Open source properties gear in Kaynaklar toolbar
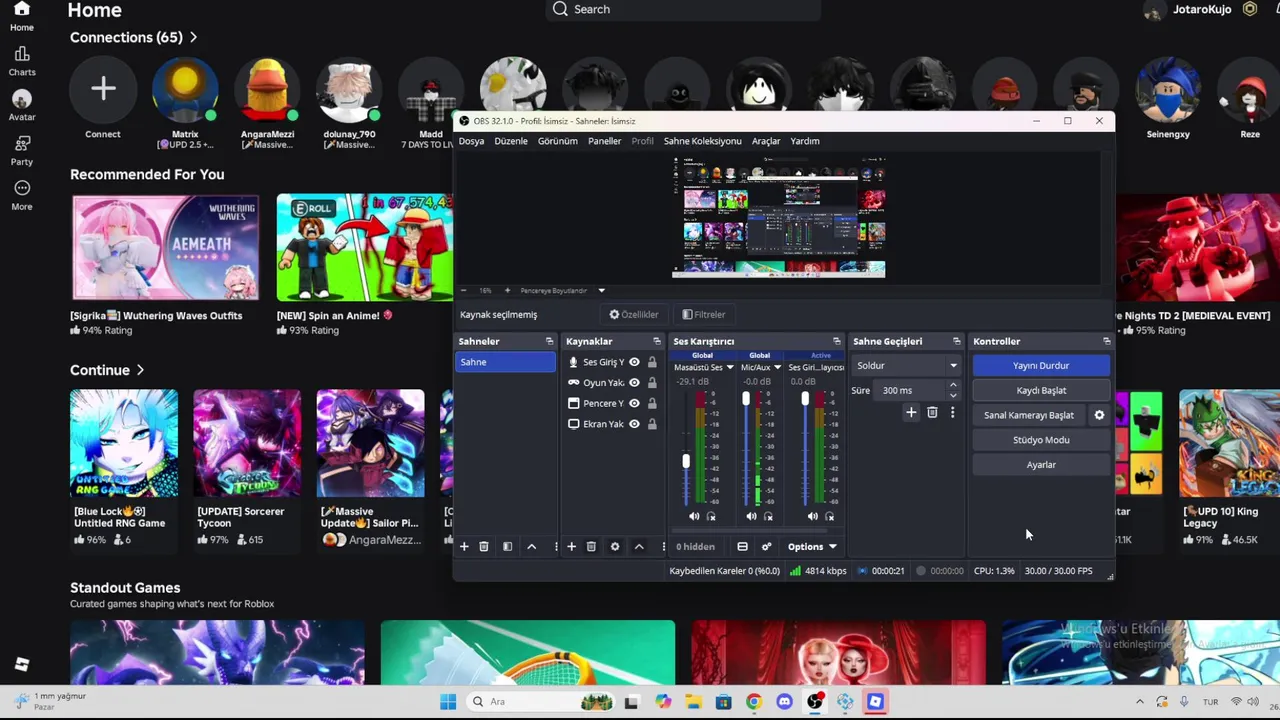The width and height of the screenshot is (1280, 720). (615, 546)
